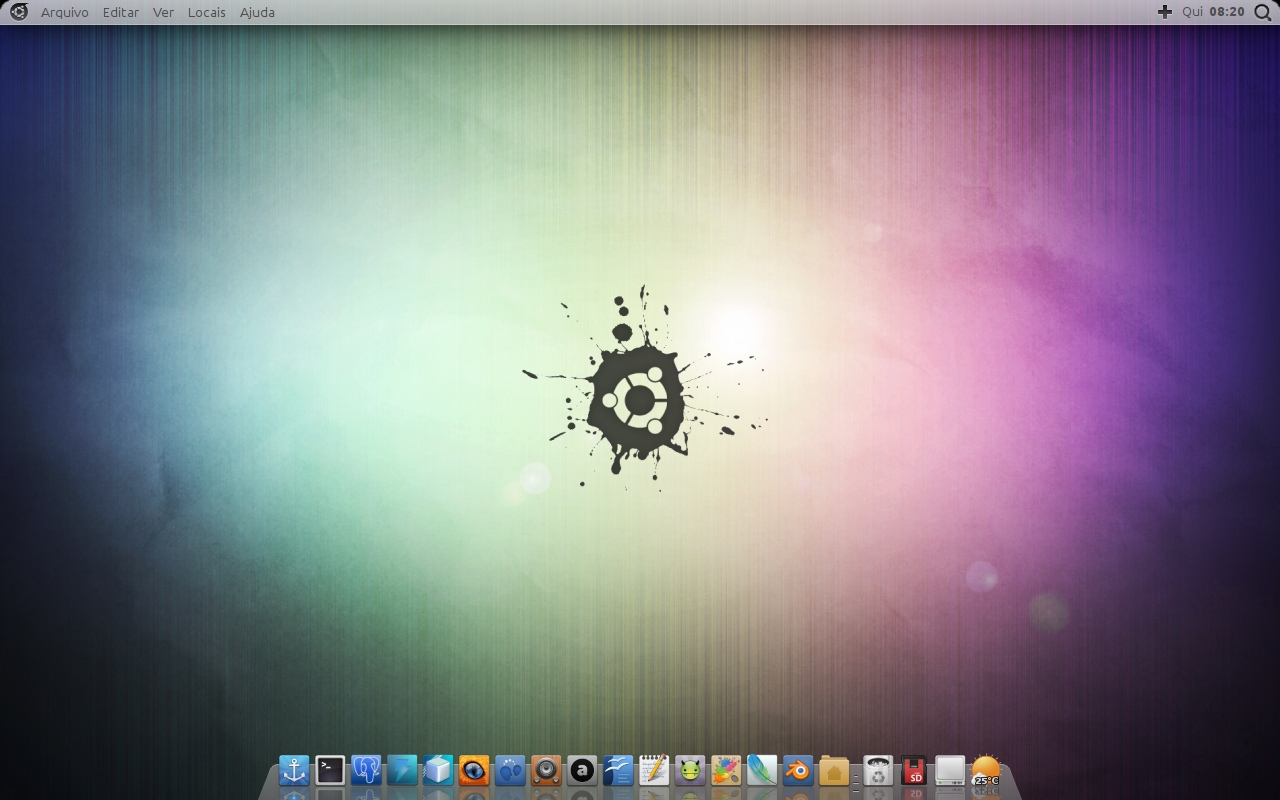Launch OpenOffice Writer from the dock
The height and width of the screenshot is (800, 1280).
pos(618,770)
